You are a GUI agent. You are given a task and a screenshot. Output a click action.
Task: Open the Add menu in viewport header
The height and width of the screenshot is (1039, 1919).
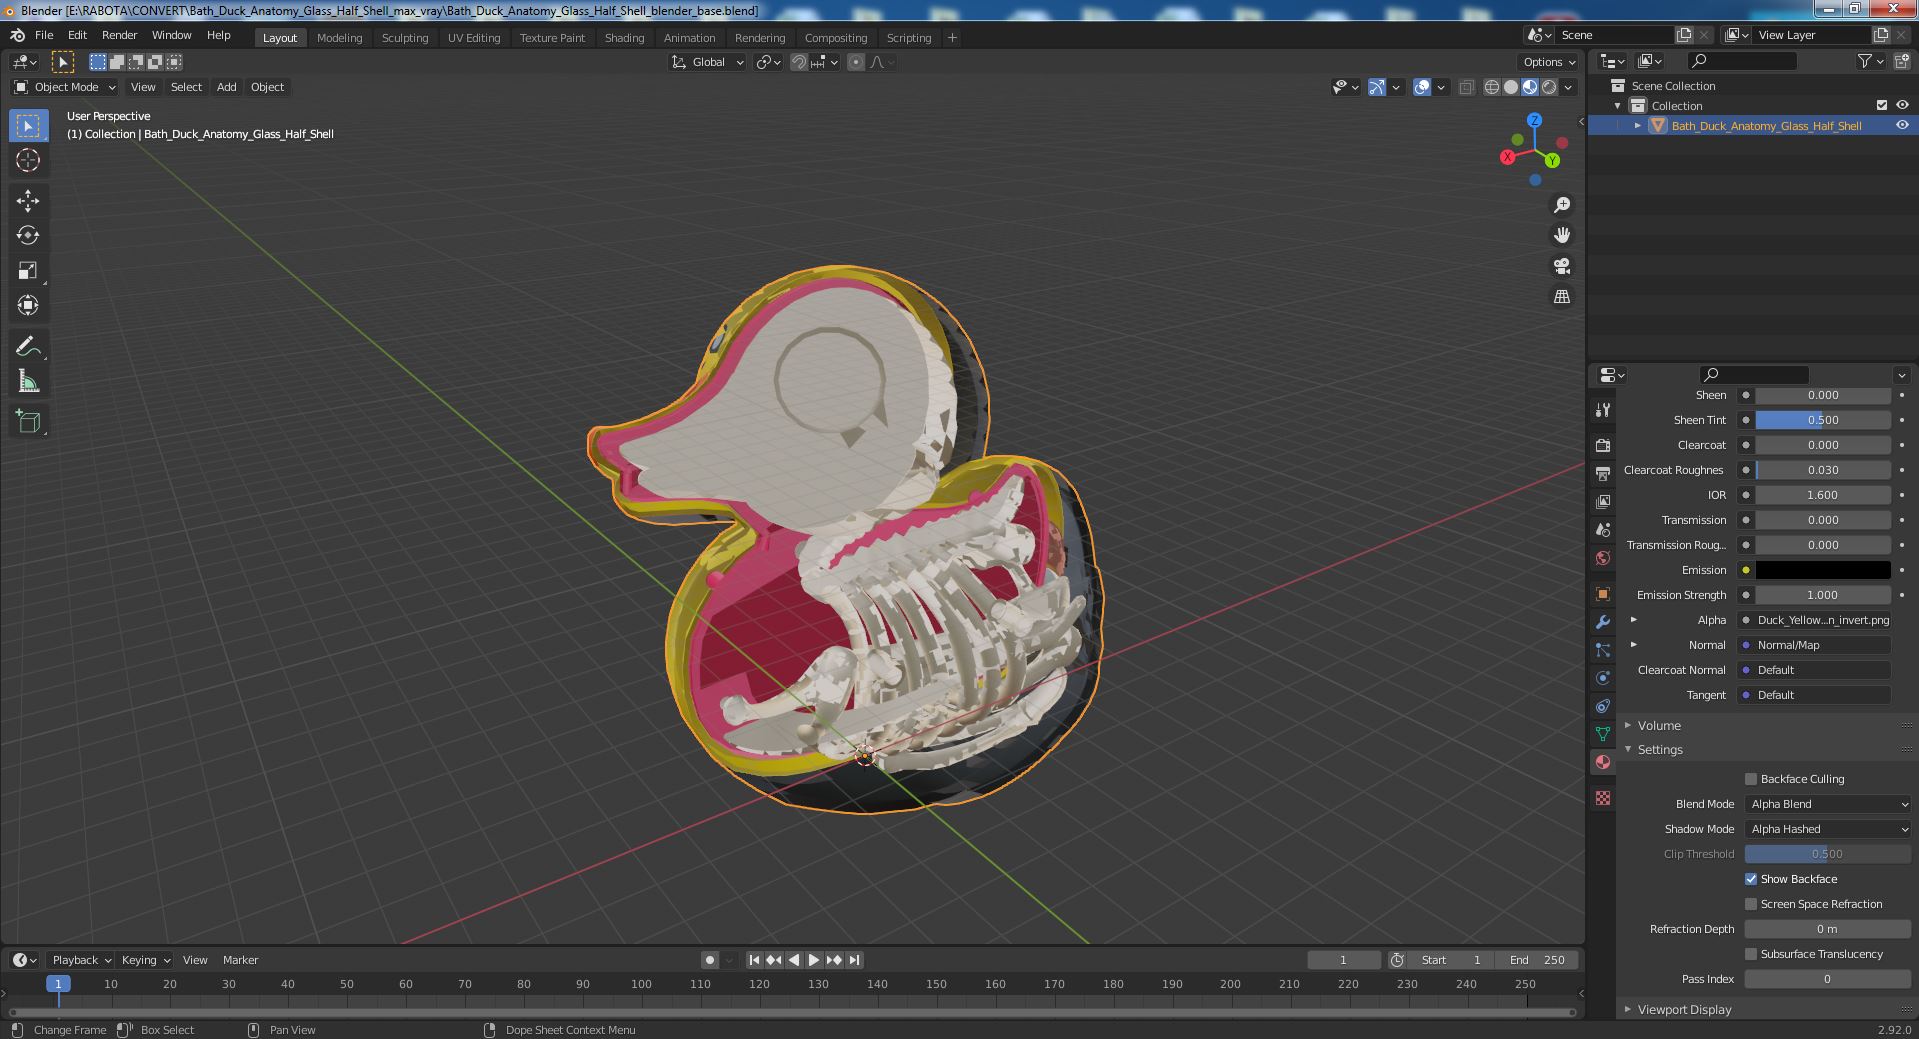coord(227,87)
